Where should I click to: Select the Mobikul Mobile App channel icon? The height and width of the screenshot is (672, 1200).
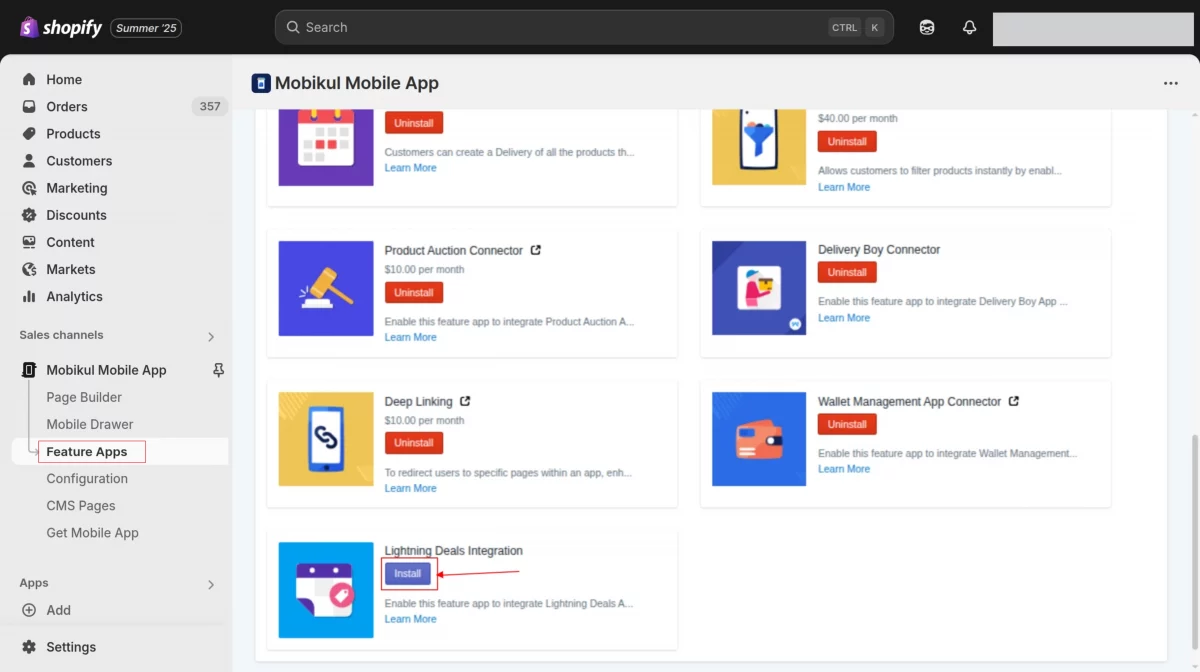(x=28, y=370)
